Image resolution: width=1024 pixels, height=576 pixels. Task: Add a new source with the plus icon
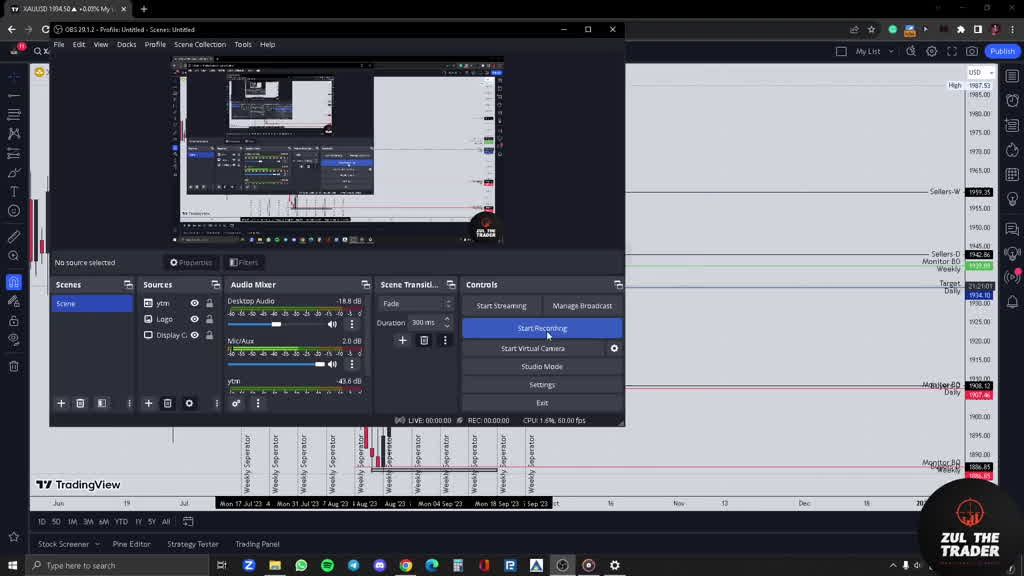tap(148, 403)
